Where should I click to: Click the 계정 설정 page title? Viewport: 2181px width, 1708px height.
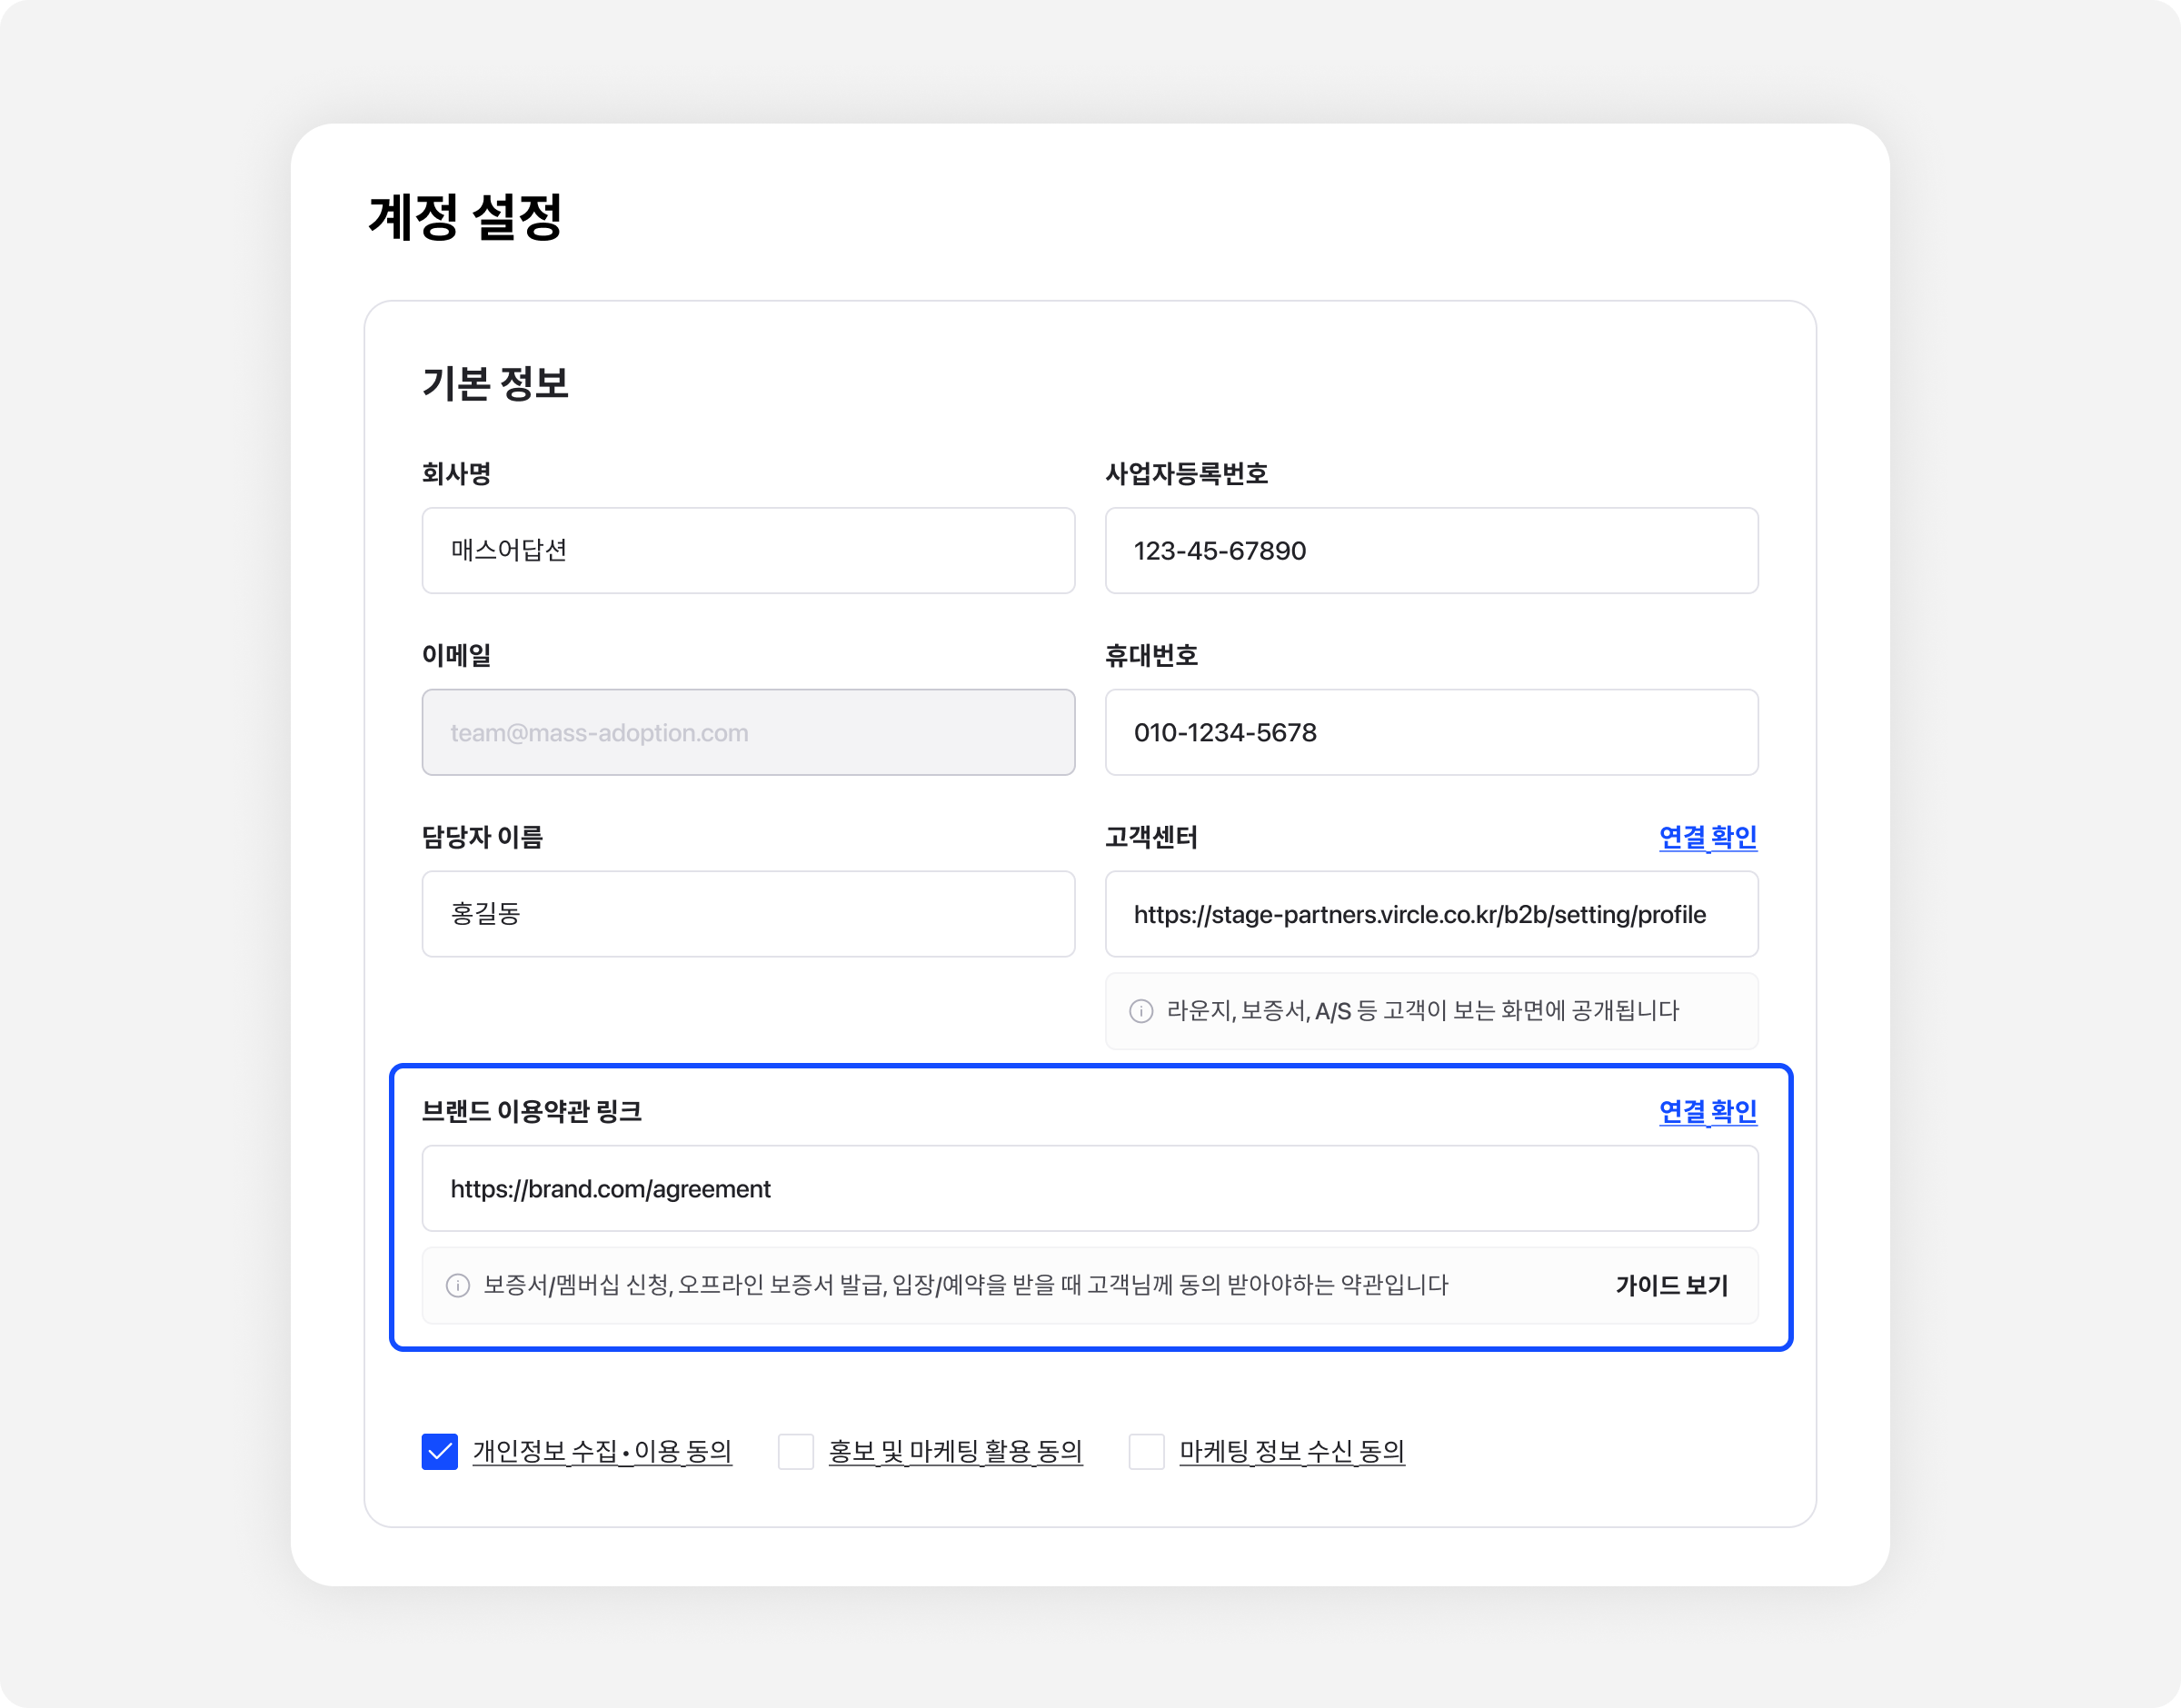tap(465, 217)
